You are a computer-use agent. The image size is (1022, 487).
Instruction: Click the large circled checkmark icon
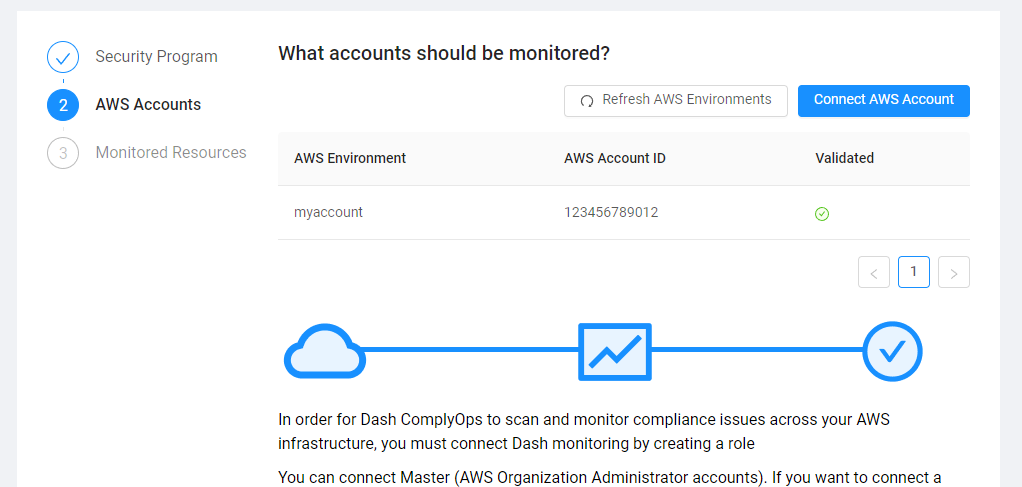(892, 351)
